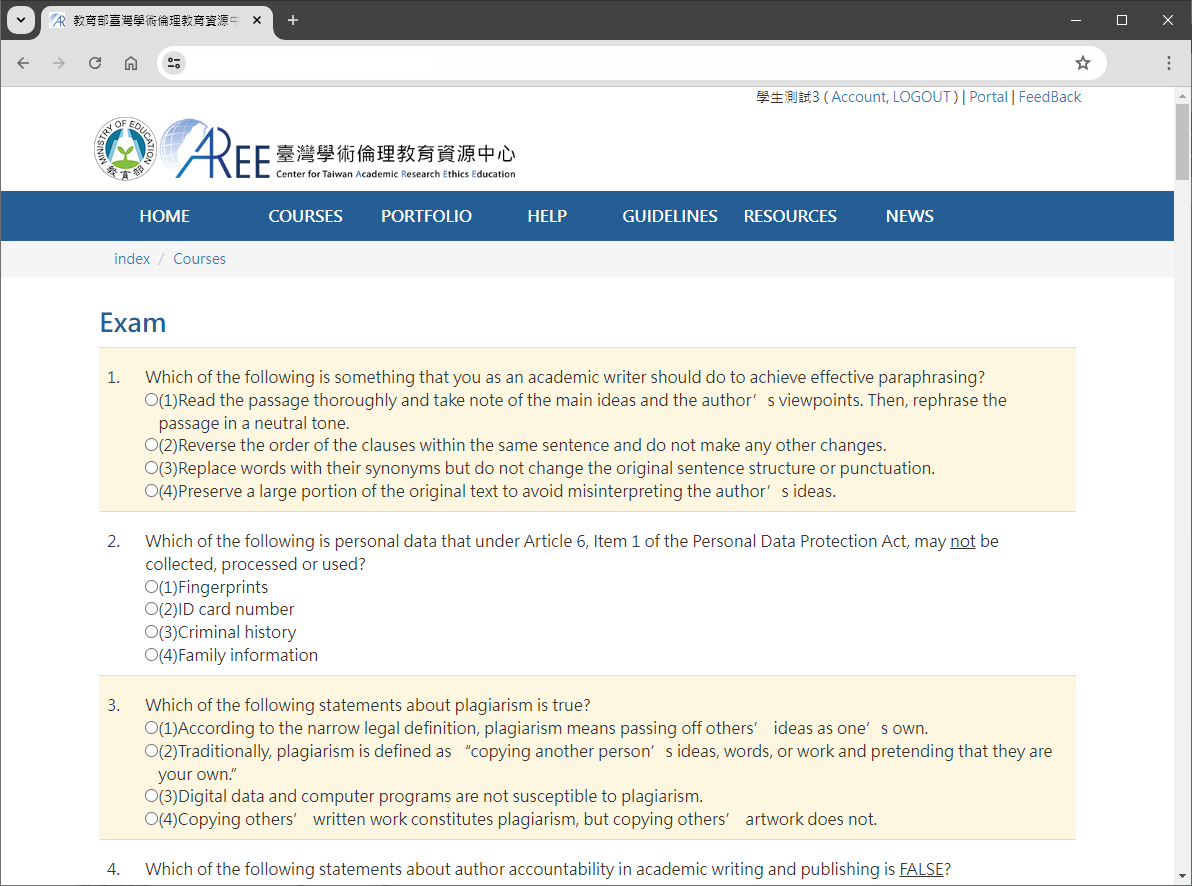The height and width of the screenshot is (886, 1192).
Task: Select option Copying others' written work
Action: point(151,818)
